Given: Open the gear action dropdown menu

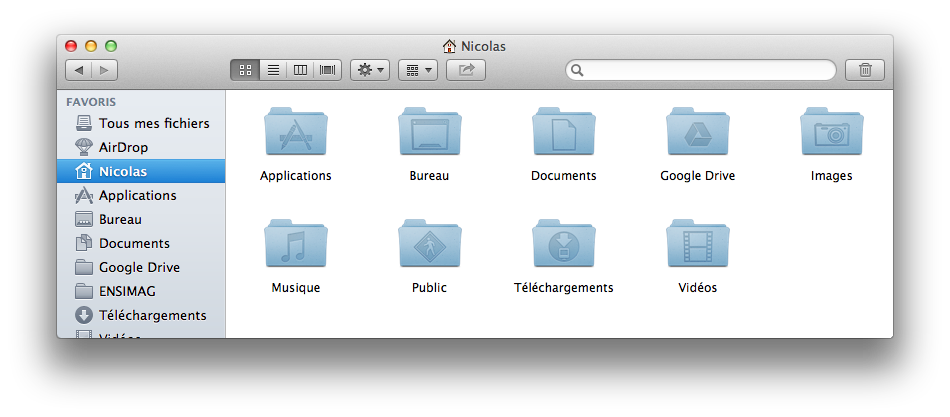Looking at the screenshot, I should pyautogui.click(x=370, y=70).
